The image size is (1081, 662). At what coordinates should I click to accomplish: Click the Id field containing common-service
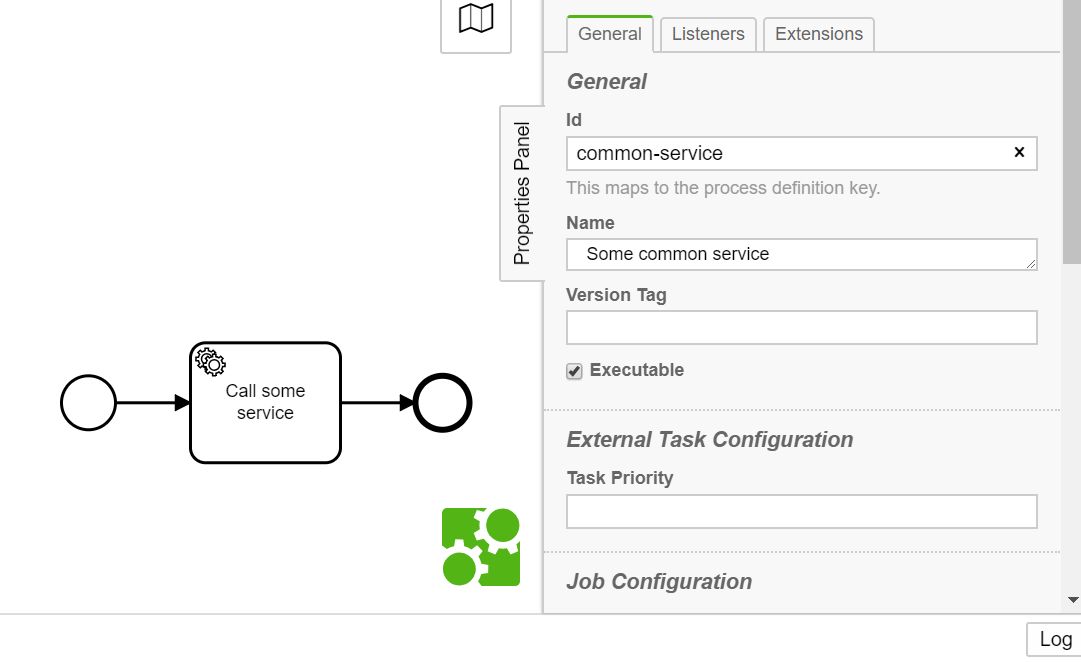[x=790, y=153]
